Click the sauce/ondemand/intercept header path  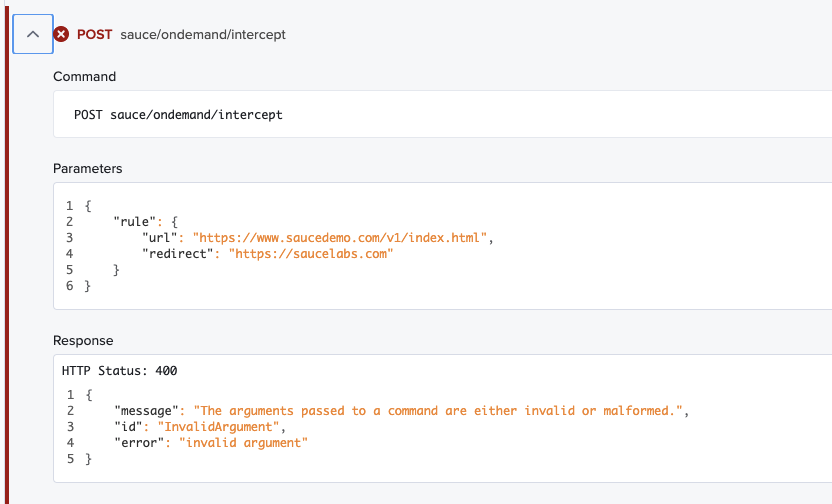pyautogui.click(x=203, y=34)
